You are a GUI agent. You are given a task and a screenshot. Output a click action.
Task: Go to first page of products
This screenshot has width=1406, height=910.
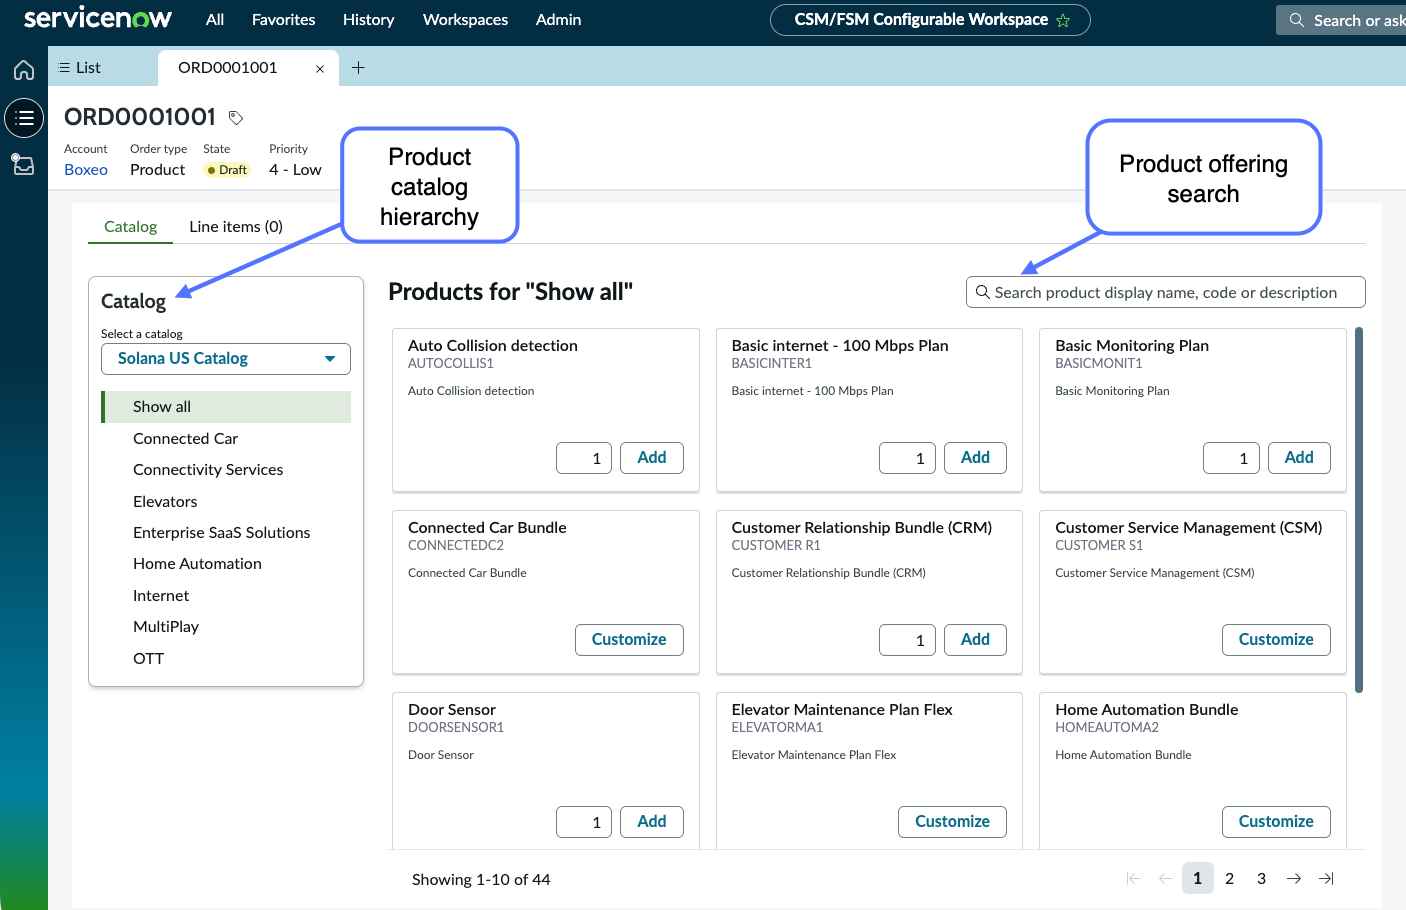pyautogui.click(x=1133, y=879)
